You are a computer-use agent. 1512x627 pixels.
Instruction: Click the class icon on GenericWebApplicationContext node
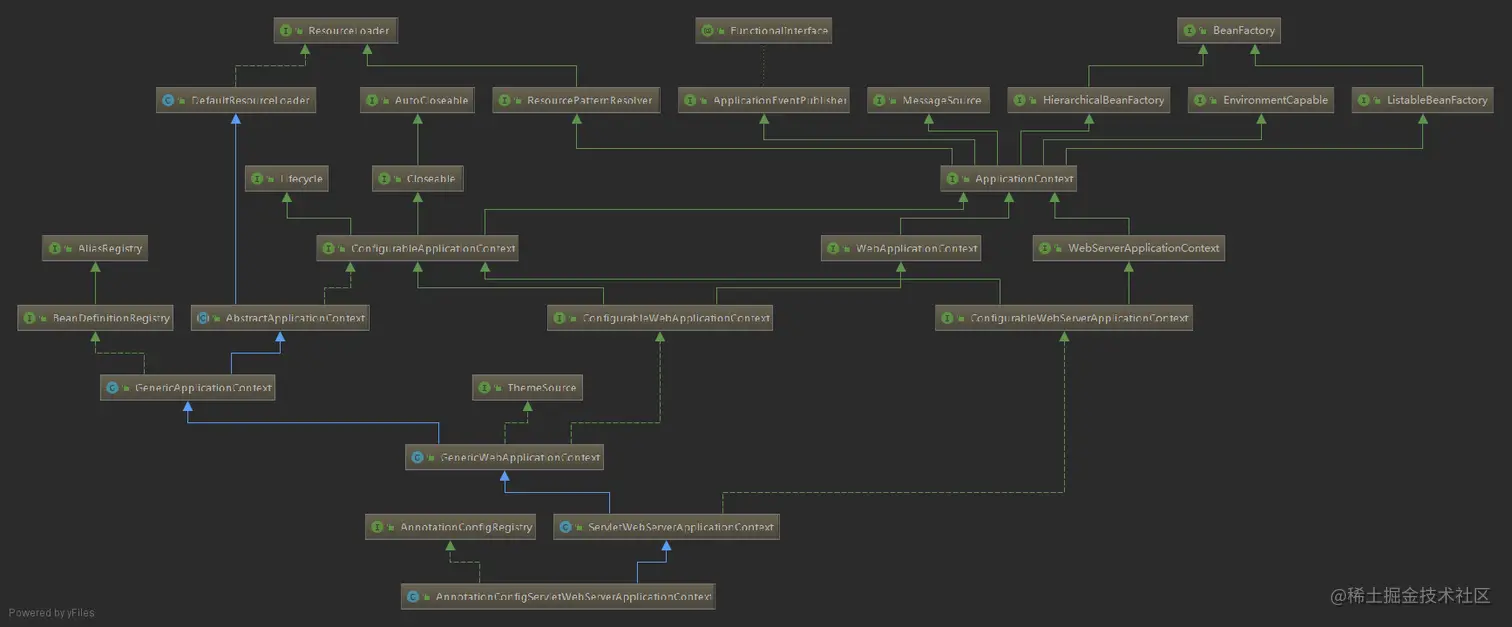click(417, 456)
